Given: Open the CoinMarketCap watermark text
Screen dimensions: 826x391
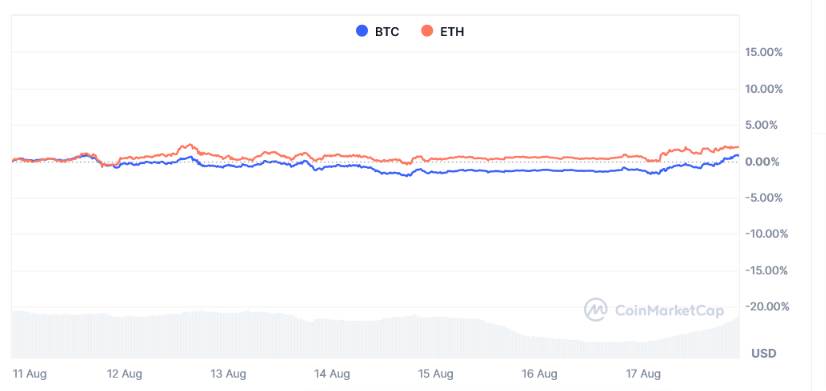Looking at the screenshot, I should click(669, 310).
